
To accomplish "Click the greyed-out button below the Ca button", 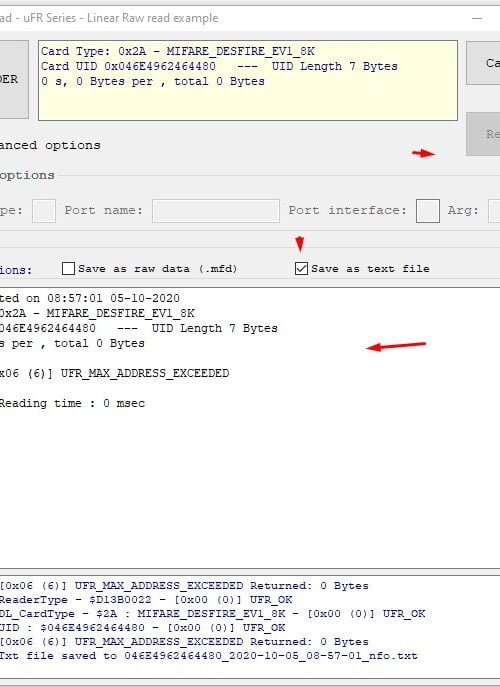I will (x=483, y=134).
